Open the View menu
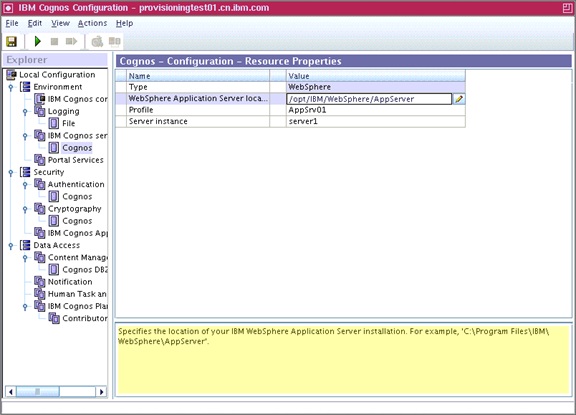This screenshot has width=576, height=415. (x=60, y=23)
